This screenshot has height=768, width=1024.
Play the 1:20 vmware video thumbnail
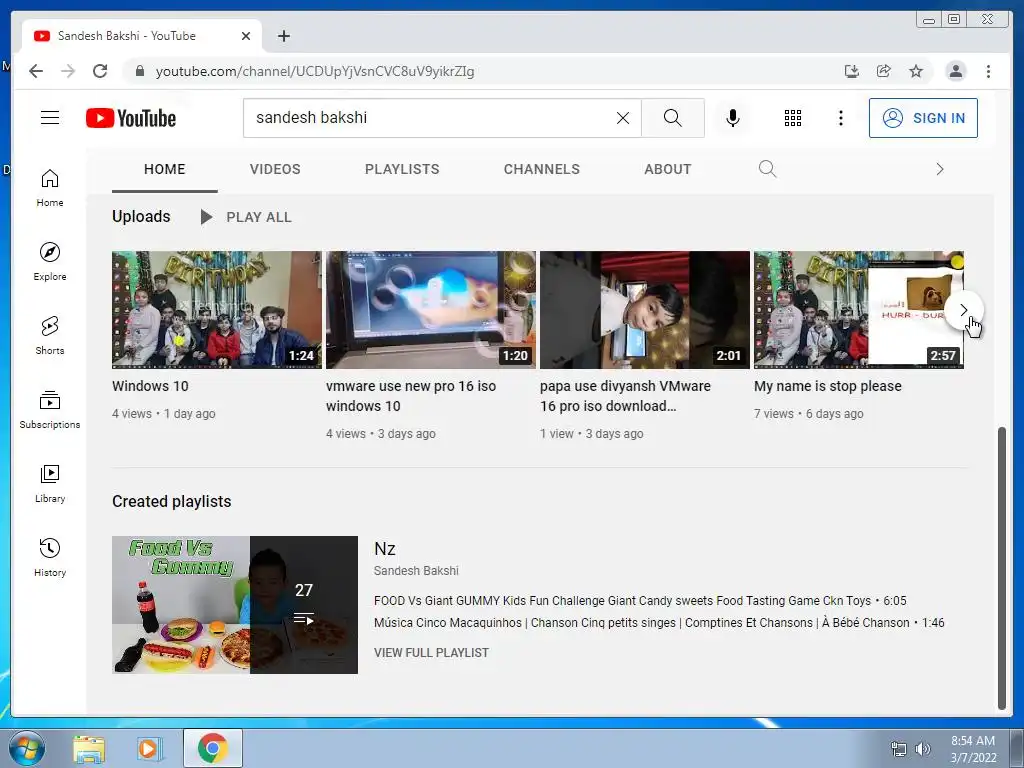431,310
